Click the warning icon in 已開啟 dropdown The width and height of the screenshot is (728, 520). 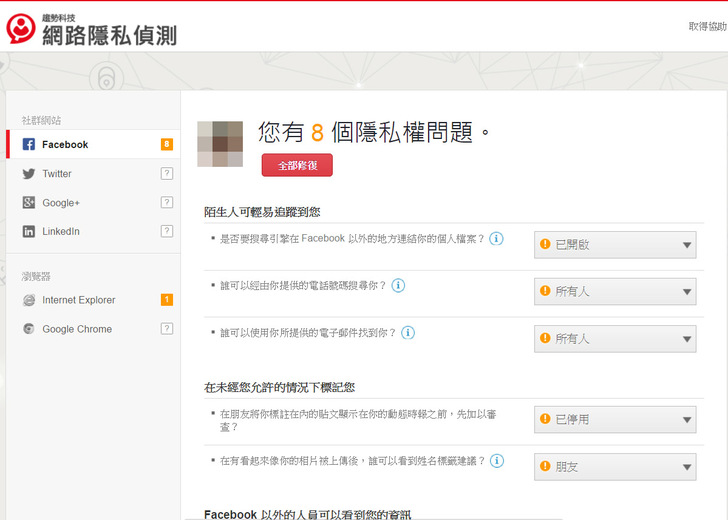click(x=545, y=244)
